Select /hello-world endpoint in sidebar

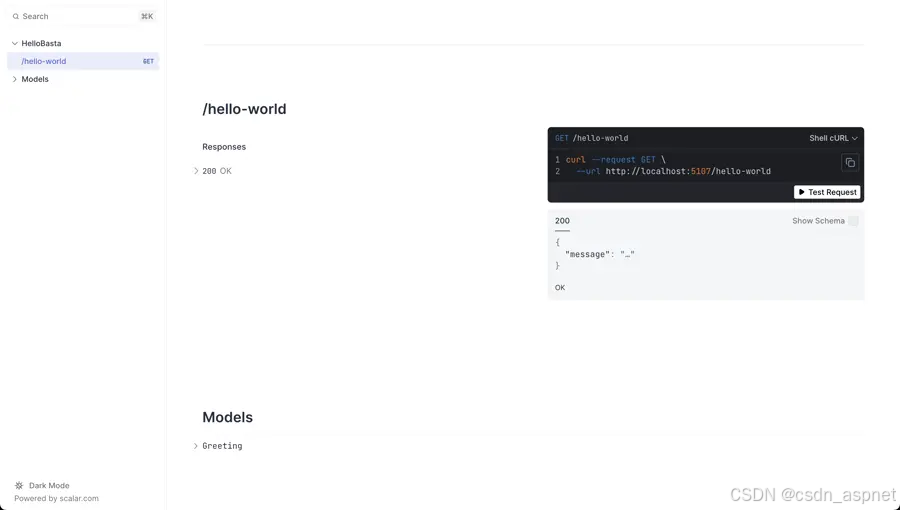[83, 61]
